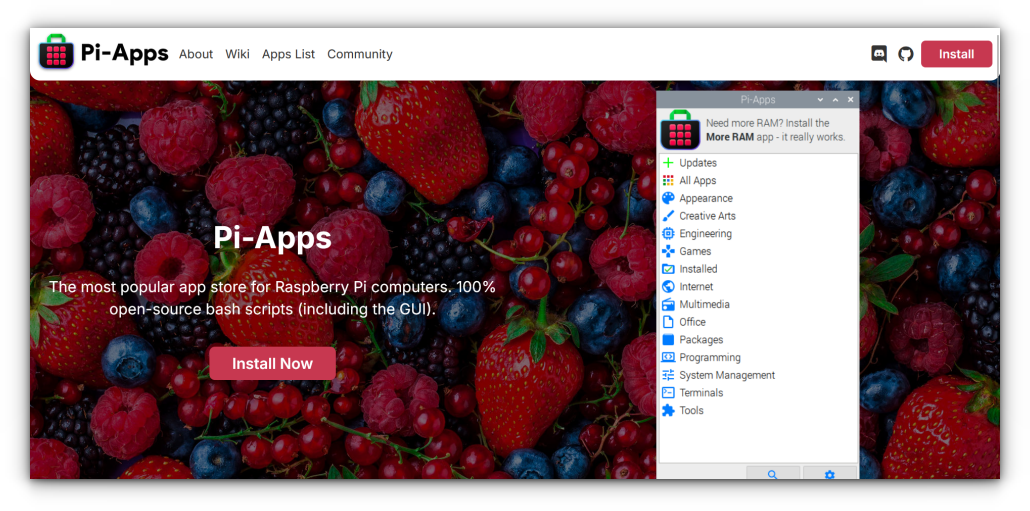The image size is (1030, 511).
Task: Go to the Apps List page
Action: click(288, 54)
